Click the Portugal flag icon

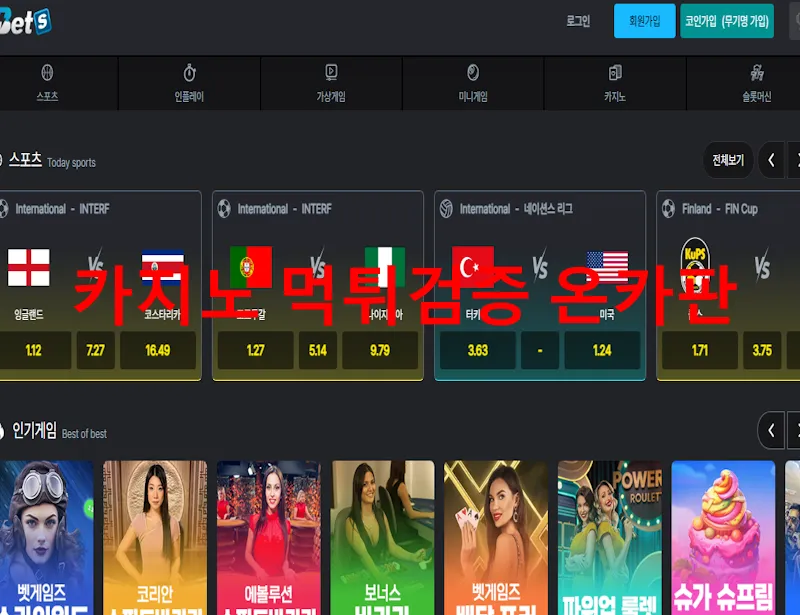point(251,267)
